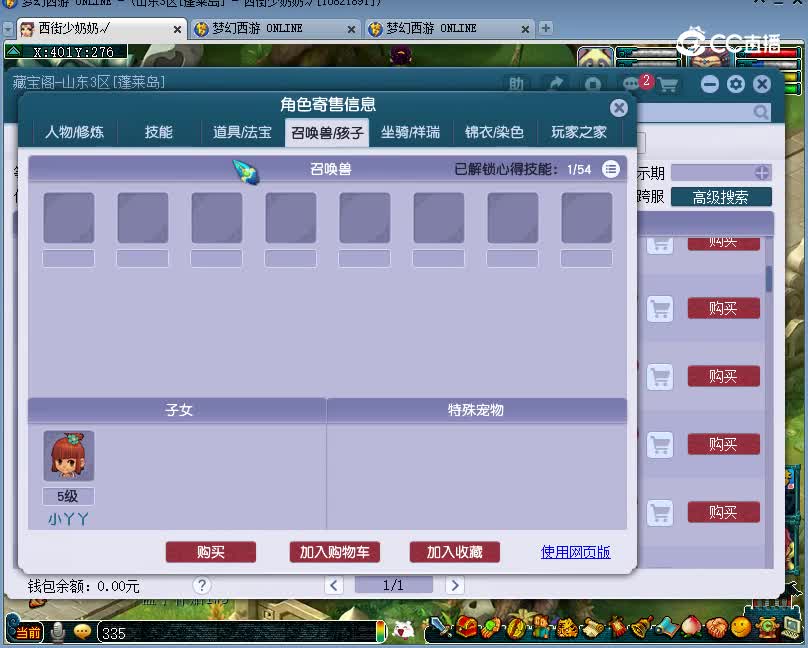Click the peach icon in bottom toolbar
Screen dimensions: 808x648
coord(691,626)
